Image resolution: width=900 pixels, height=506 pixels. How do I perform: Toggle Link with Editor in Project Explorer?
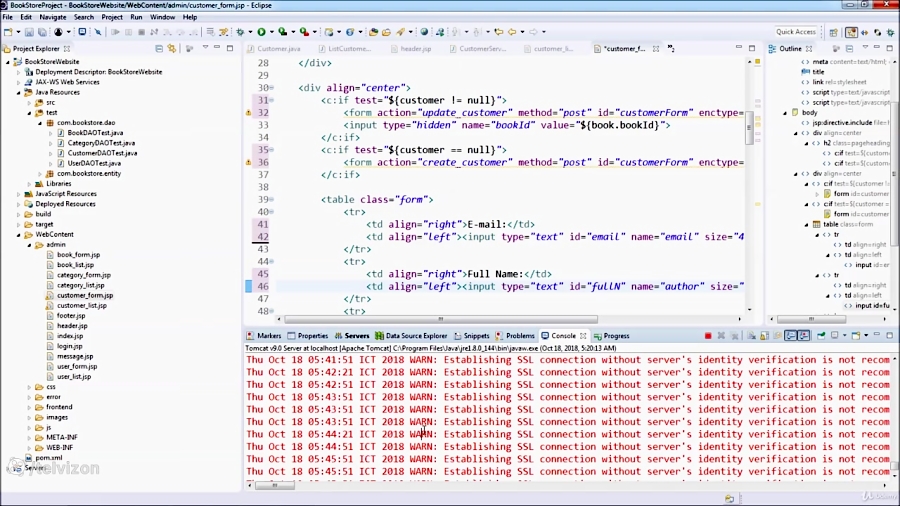click(x=172, y=49)
